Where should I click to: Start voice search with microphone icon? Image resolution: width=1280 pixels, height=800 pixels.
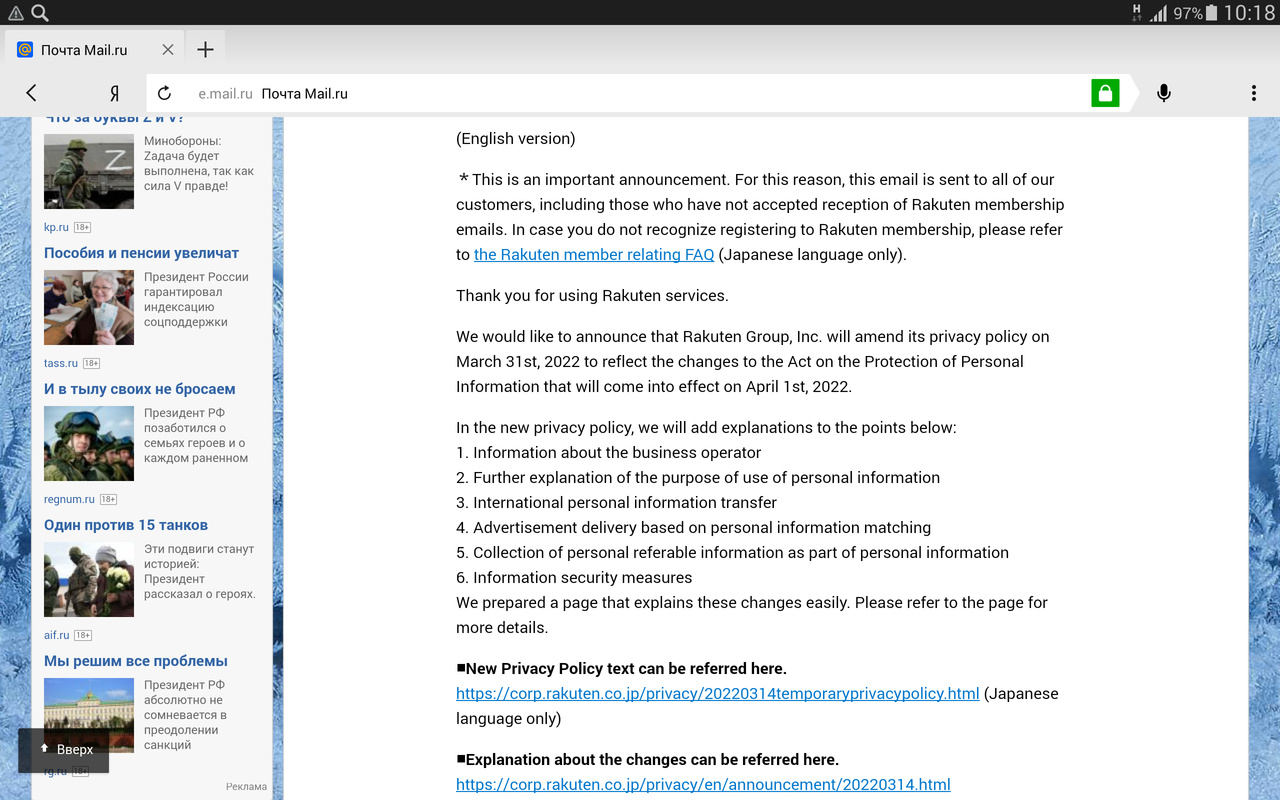click(x=1163, y=93)
